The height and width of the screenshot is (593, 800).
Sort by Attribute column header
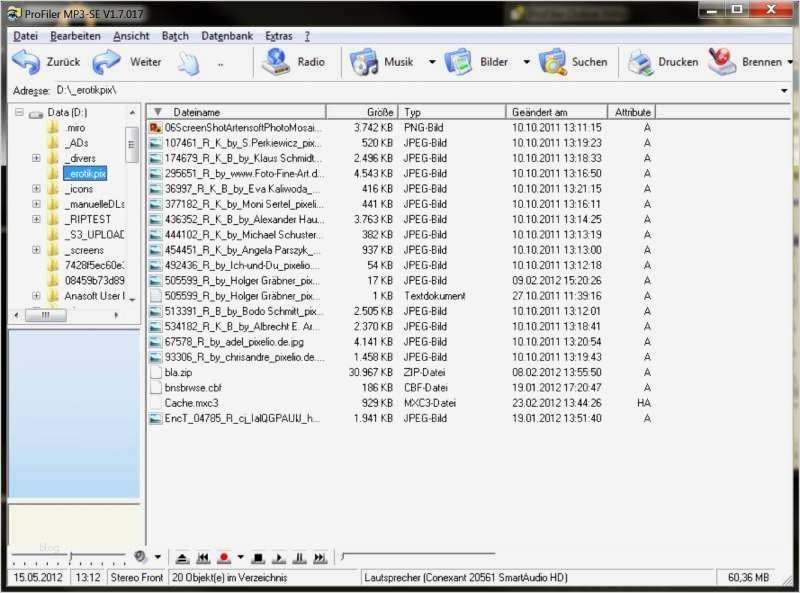[x=632, y=112]
